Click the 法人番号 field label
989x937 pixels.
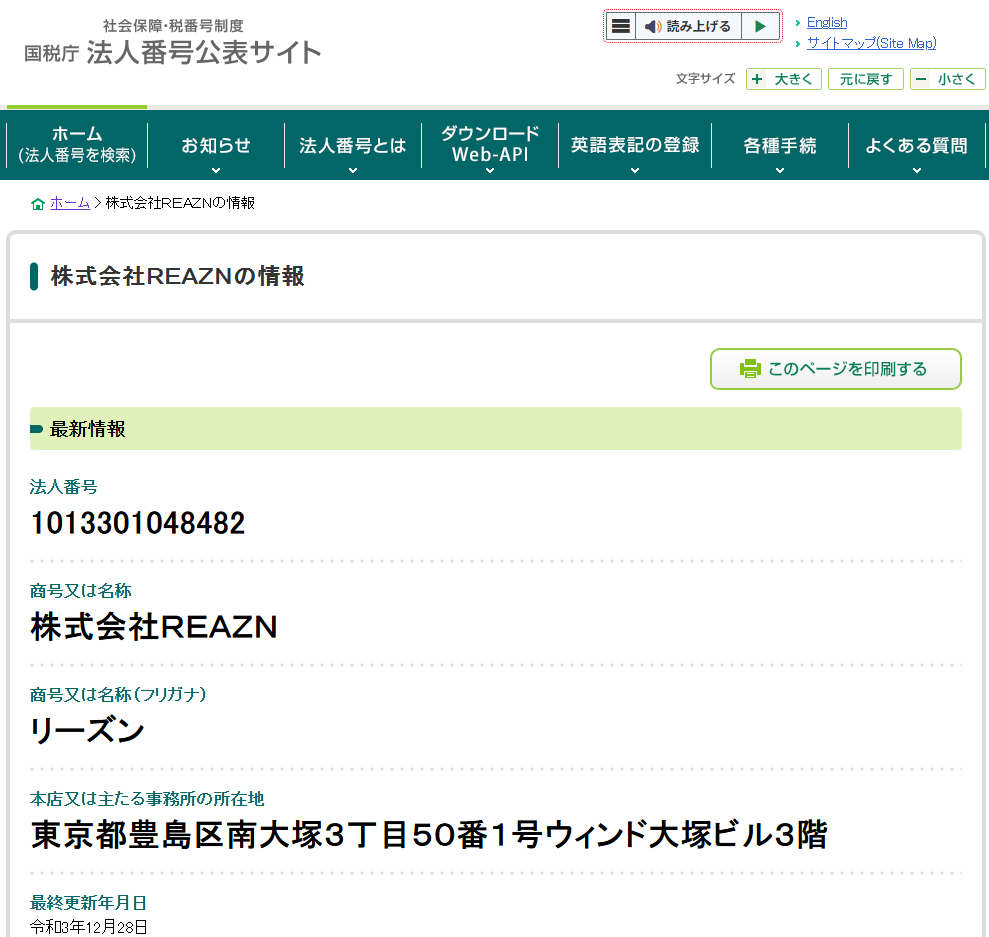tap(64, 487)
